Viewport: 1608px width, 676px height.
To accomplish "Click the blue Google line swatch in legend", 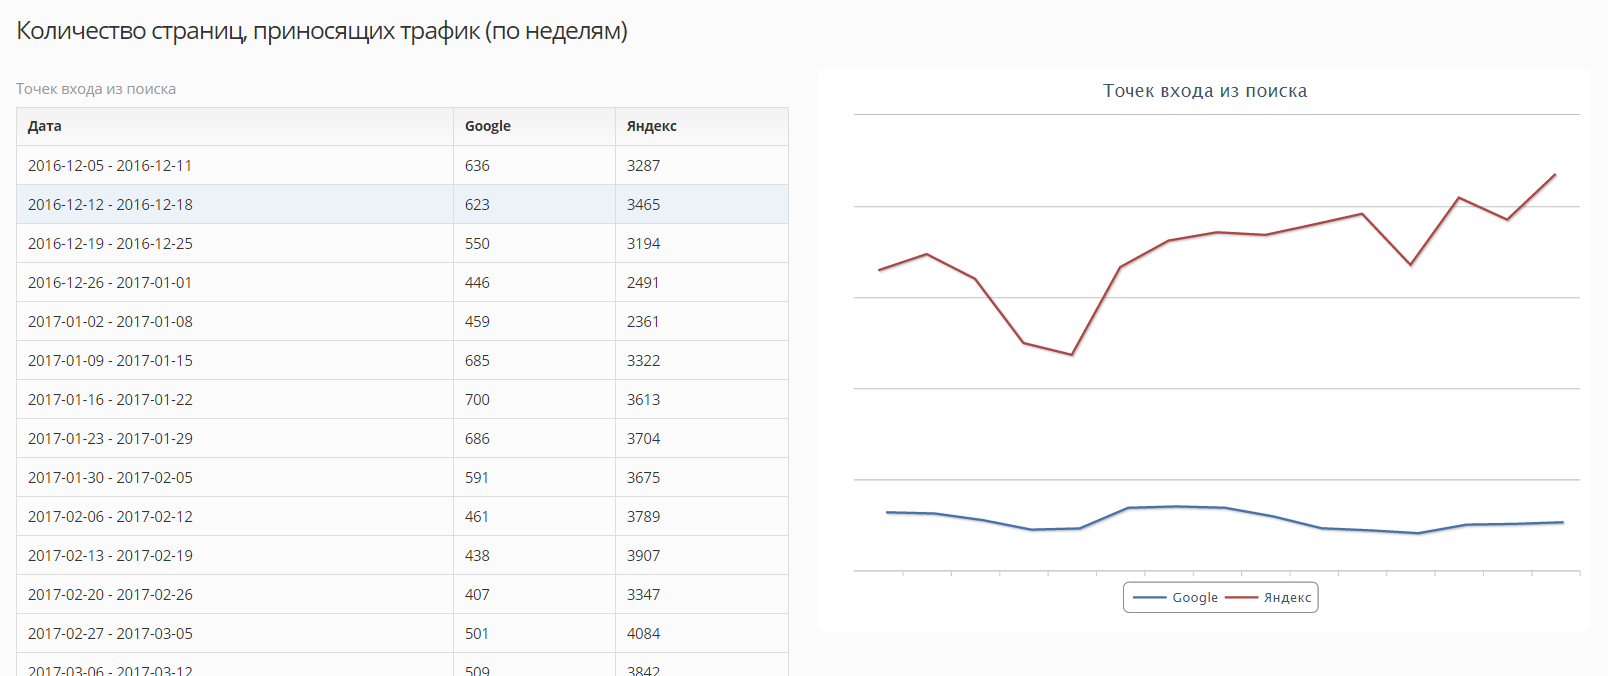I will tap(1150, 598).
